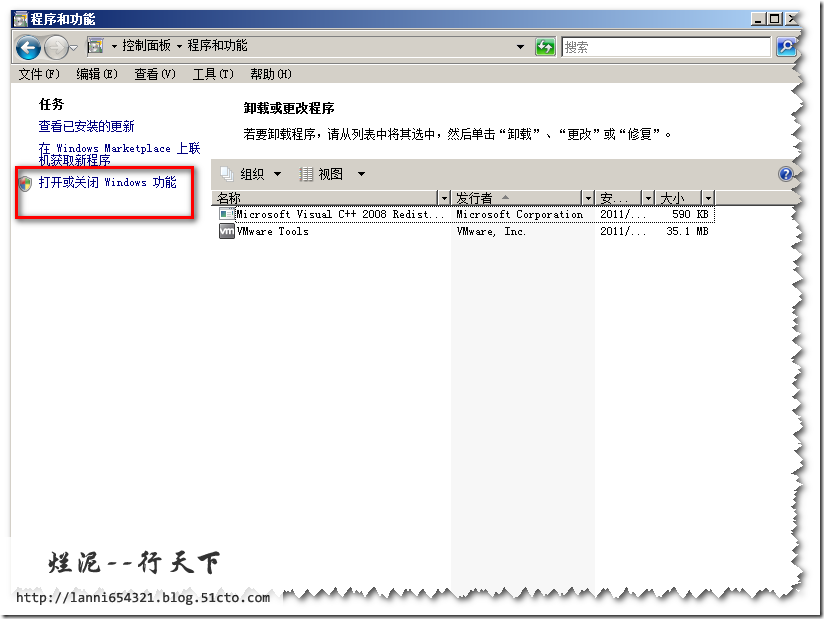
Task: Open the 工具(T) menu
Action: pos(213,74)
